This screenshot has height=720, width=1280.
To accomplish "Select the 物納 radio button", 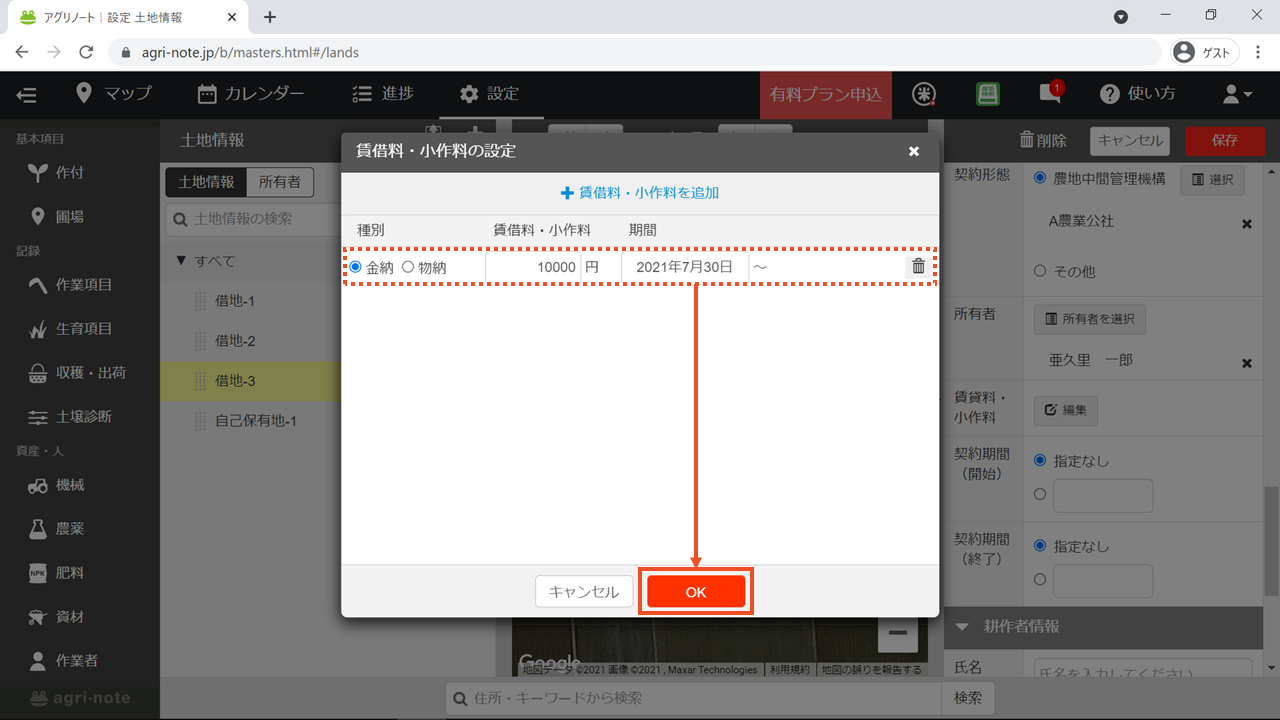I will click(407, 267).
